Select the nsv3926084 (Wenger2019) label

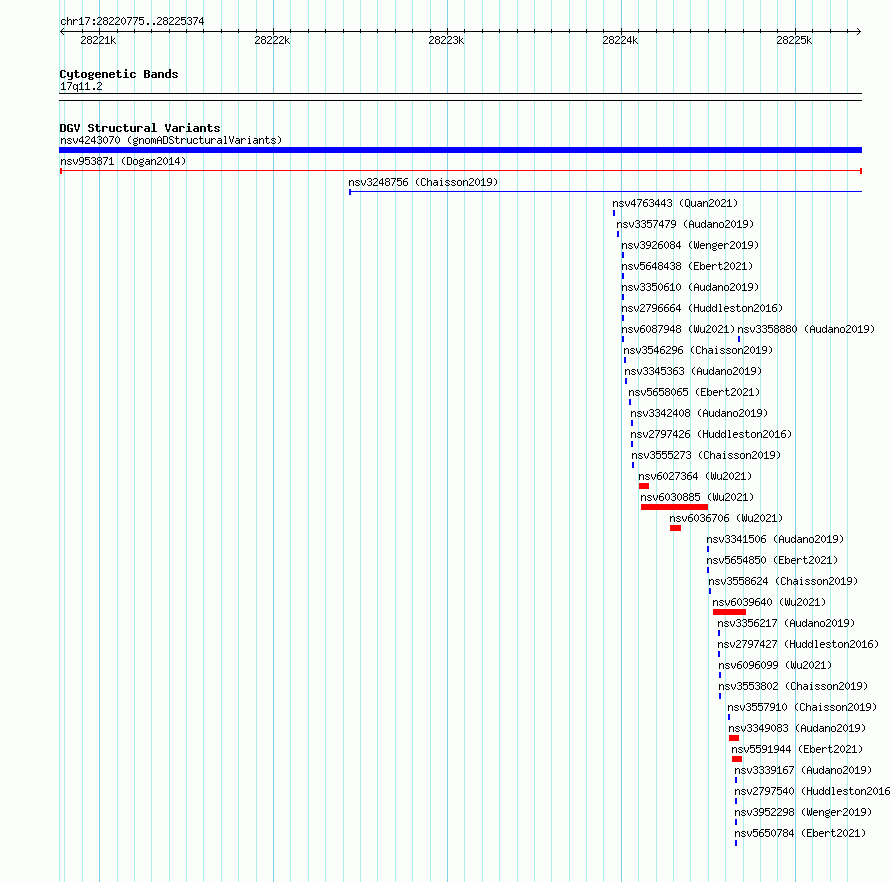pos(690,245)
